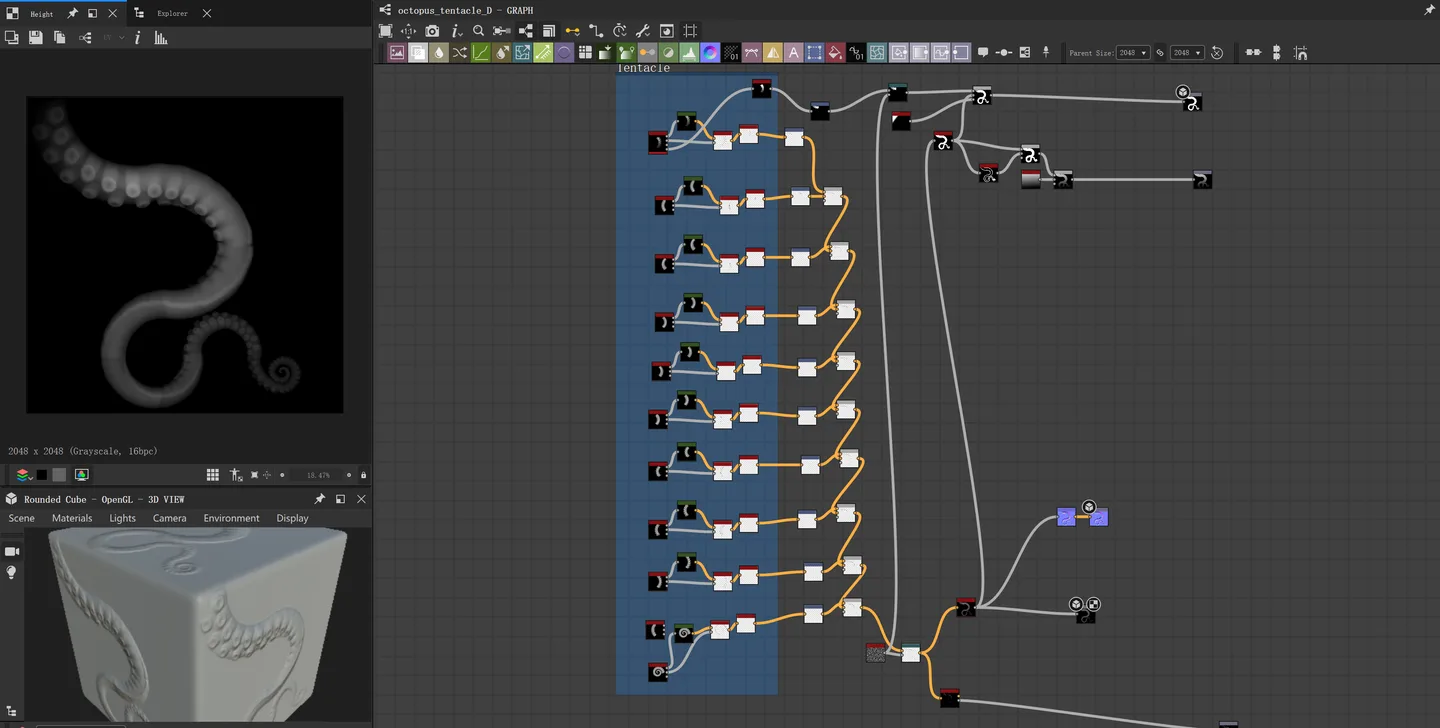
Task: Toggle link between parent size width and height
Action: pos(1160,53)
